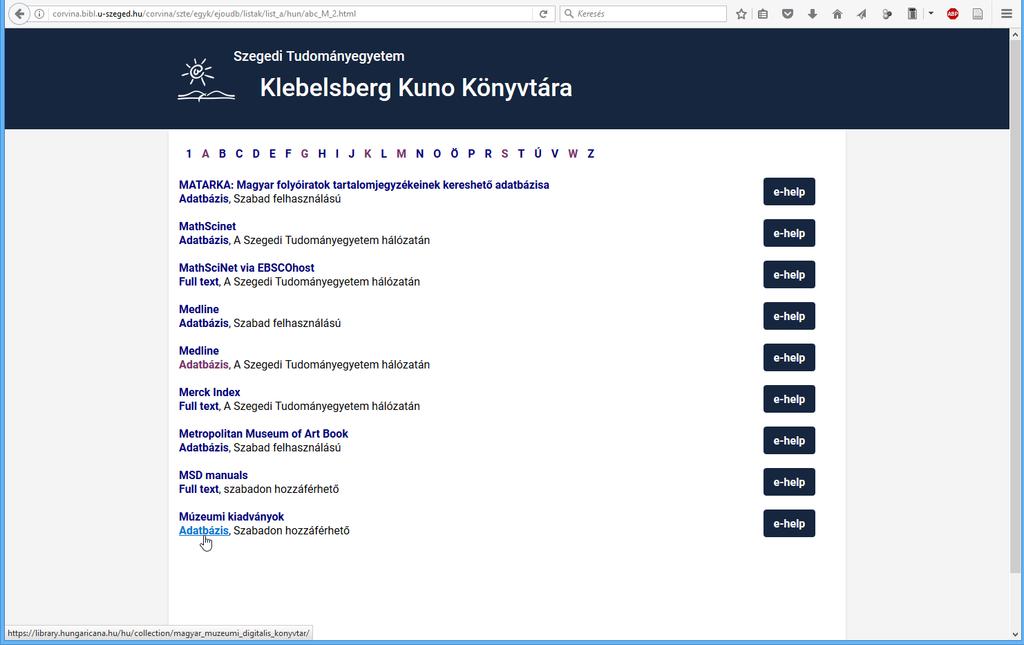
Task: Choose letter M in the index
Action: pos(401,154)
